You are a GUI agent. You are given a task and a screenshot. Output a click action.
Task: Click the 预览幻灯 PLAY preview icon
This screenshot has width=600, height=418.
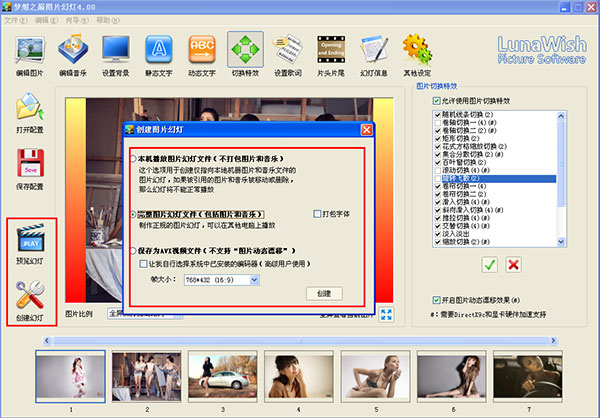[31, 238]
